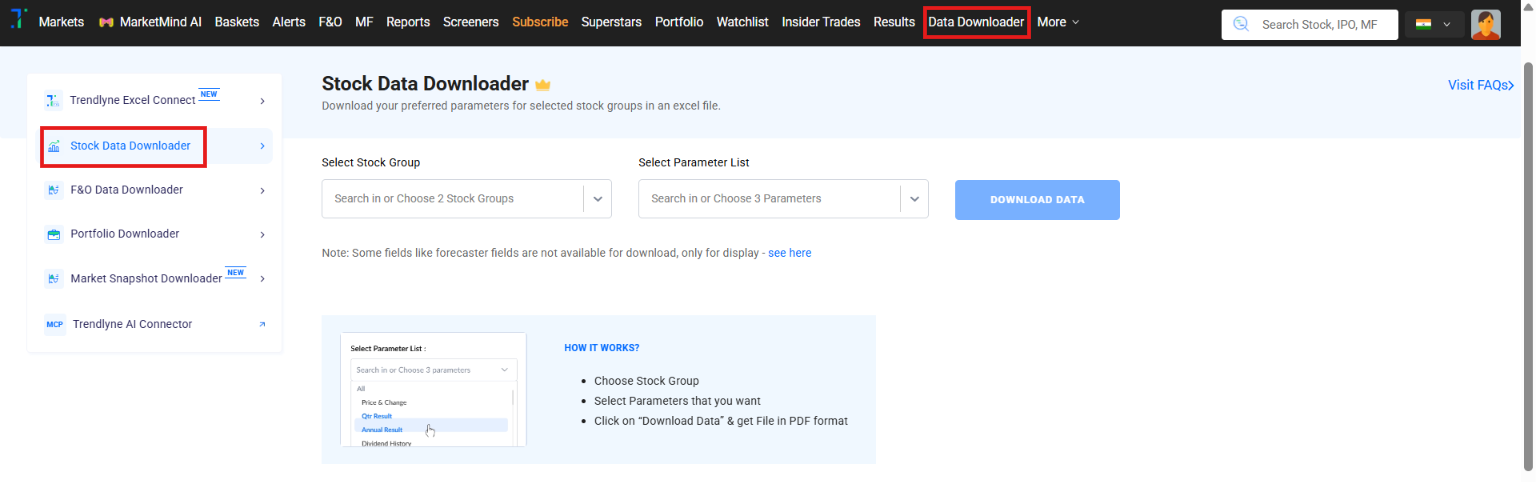Click the NEW badge on Trendlyne Excel Connect
Screen dimensions: 1536x482
point(209,94)
